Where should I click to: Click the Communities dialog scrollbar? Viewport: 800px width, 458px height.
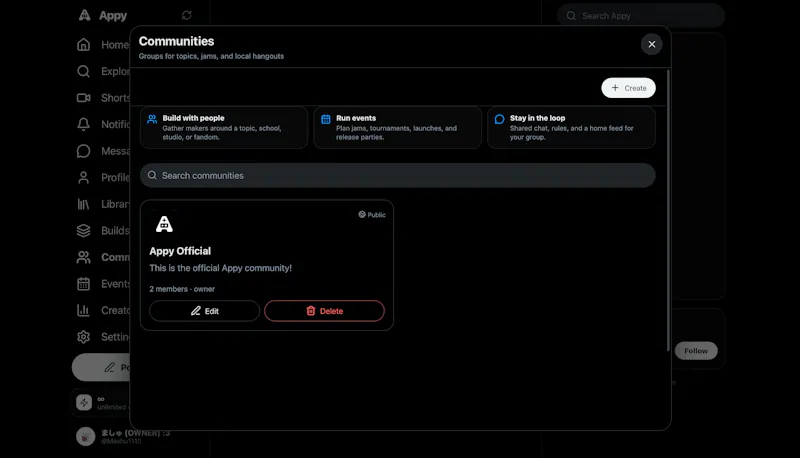coord(668,210)
